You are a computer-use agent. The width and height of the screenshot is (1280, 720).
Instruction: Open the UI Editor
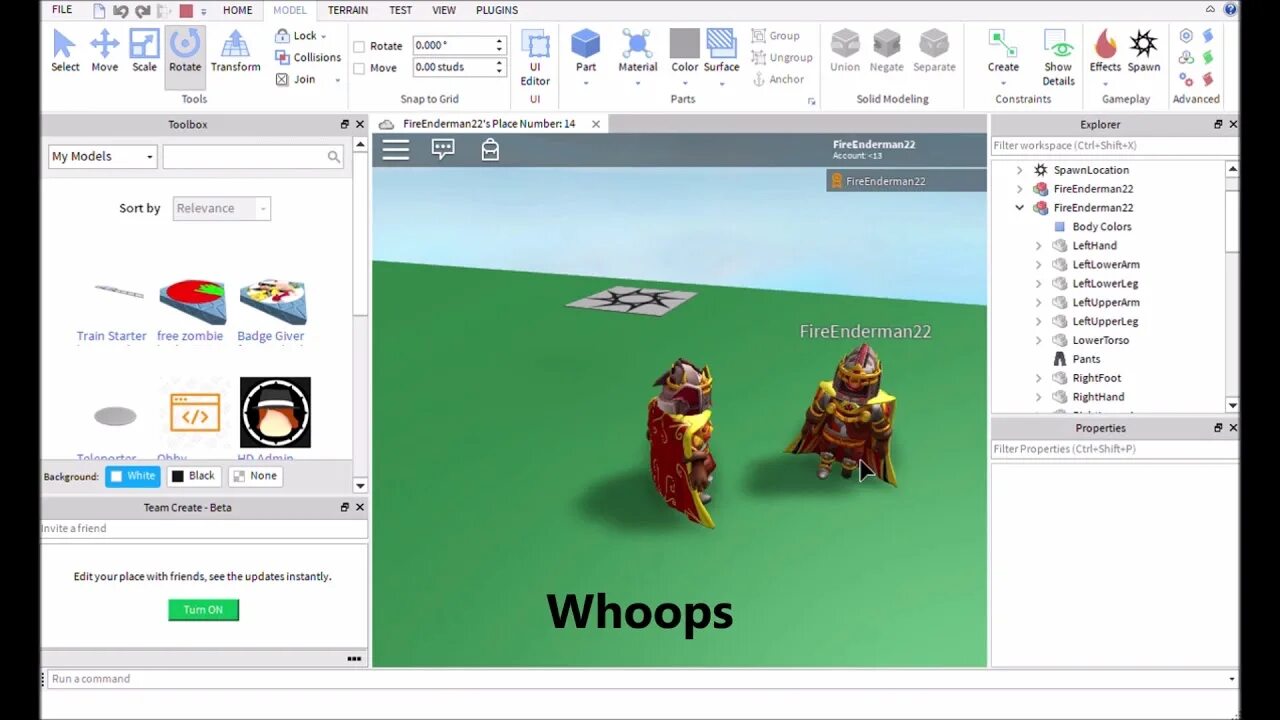click(x=535, y=58)
